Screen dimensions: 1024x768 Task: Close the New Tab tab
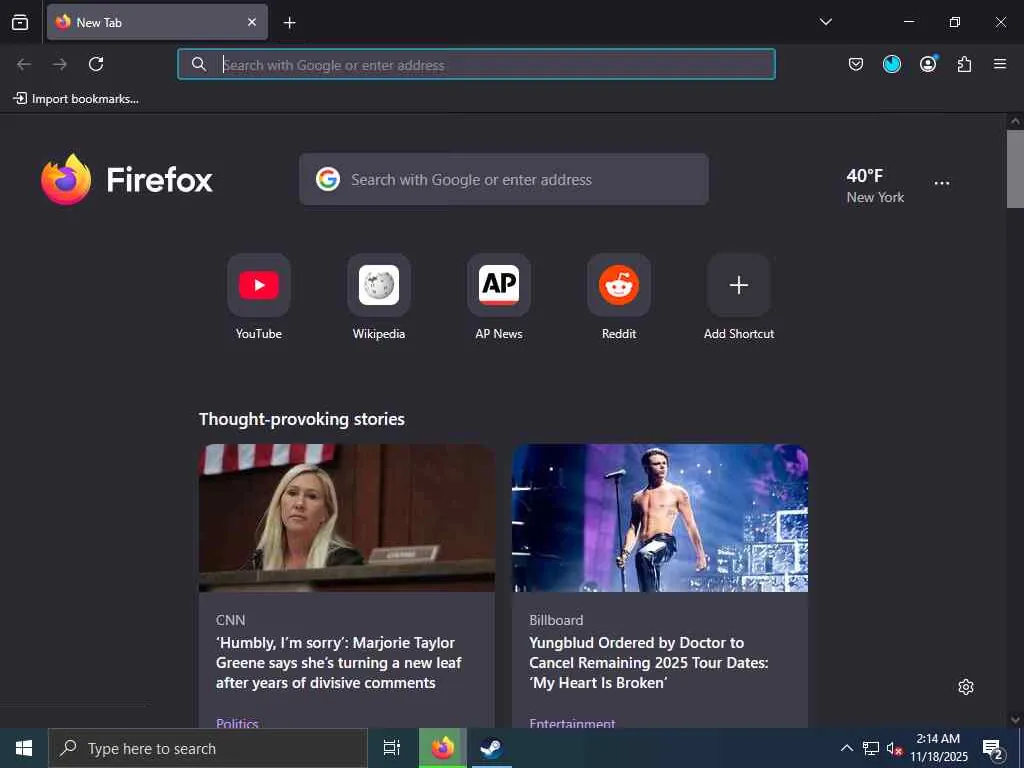coord(251,22)
